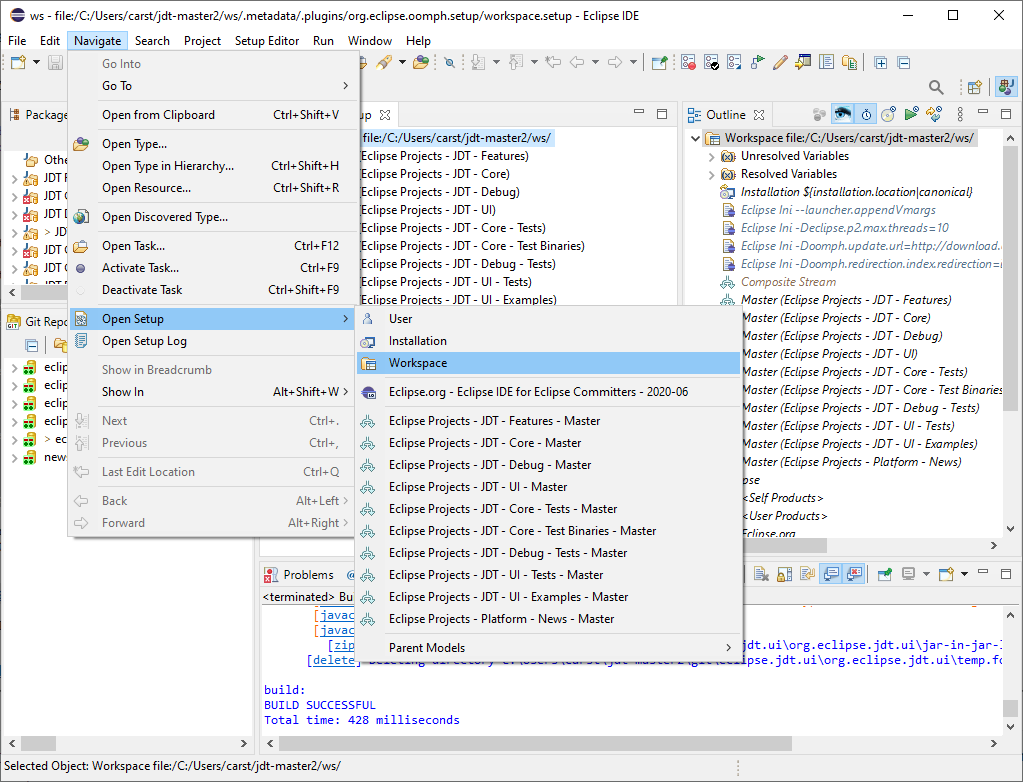
Task: Select Installation ${installation.location|canonical} in Outline
Action: click(x=857, y=192)
